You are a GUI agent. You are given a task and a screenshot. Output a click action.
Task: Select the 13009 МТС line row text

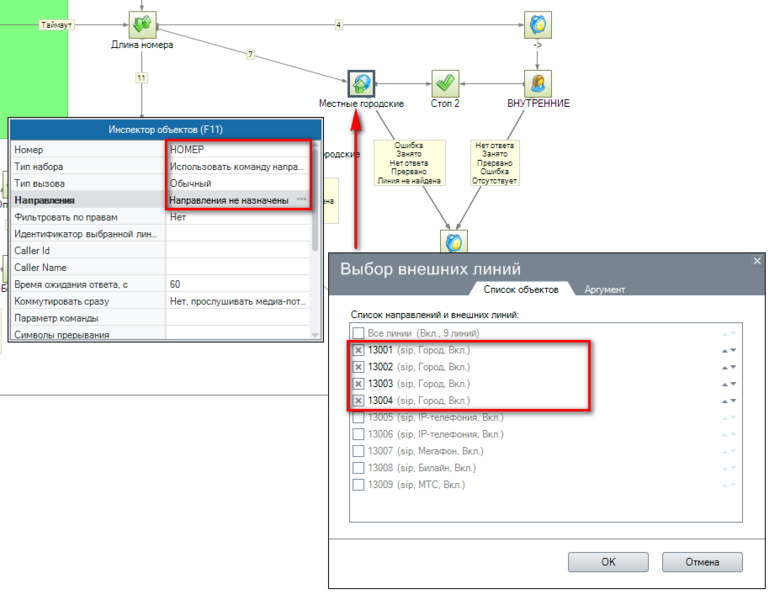(x=416, y=485)
